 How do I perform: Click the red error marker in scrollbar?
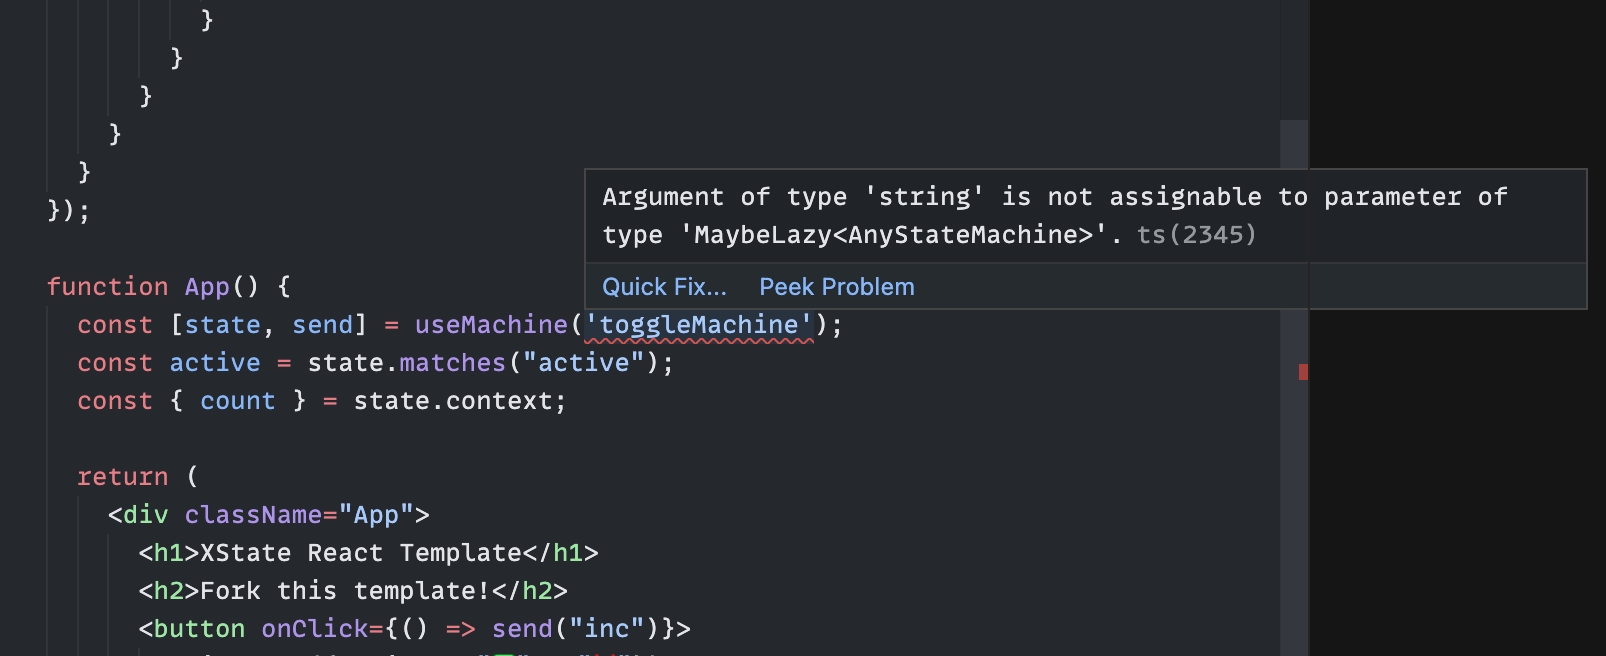tap(1303, 372)
